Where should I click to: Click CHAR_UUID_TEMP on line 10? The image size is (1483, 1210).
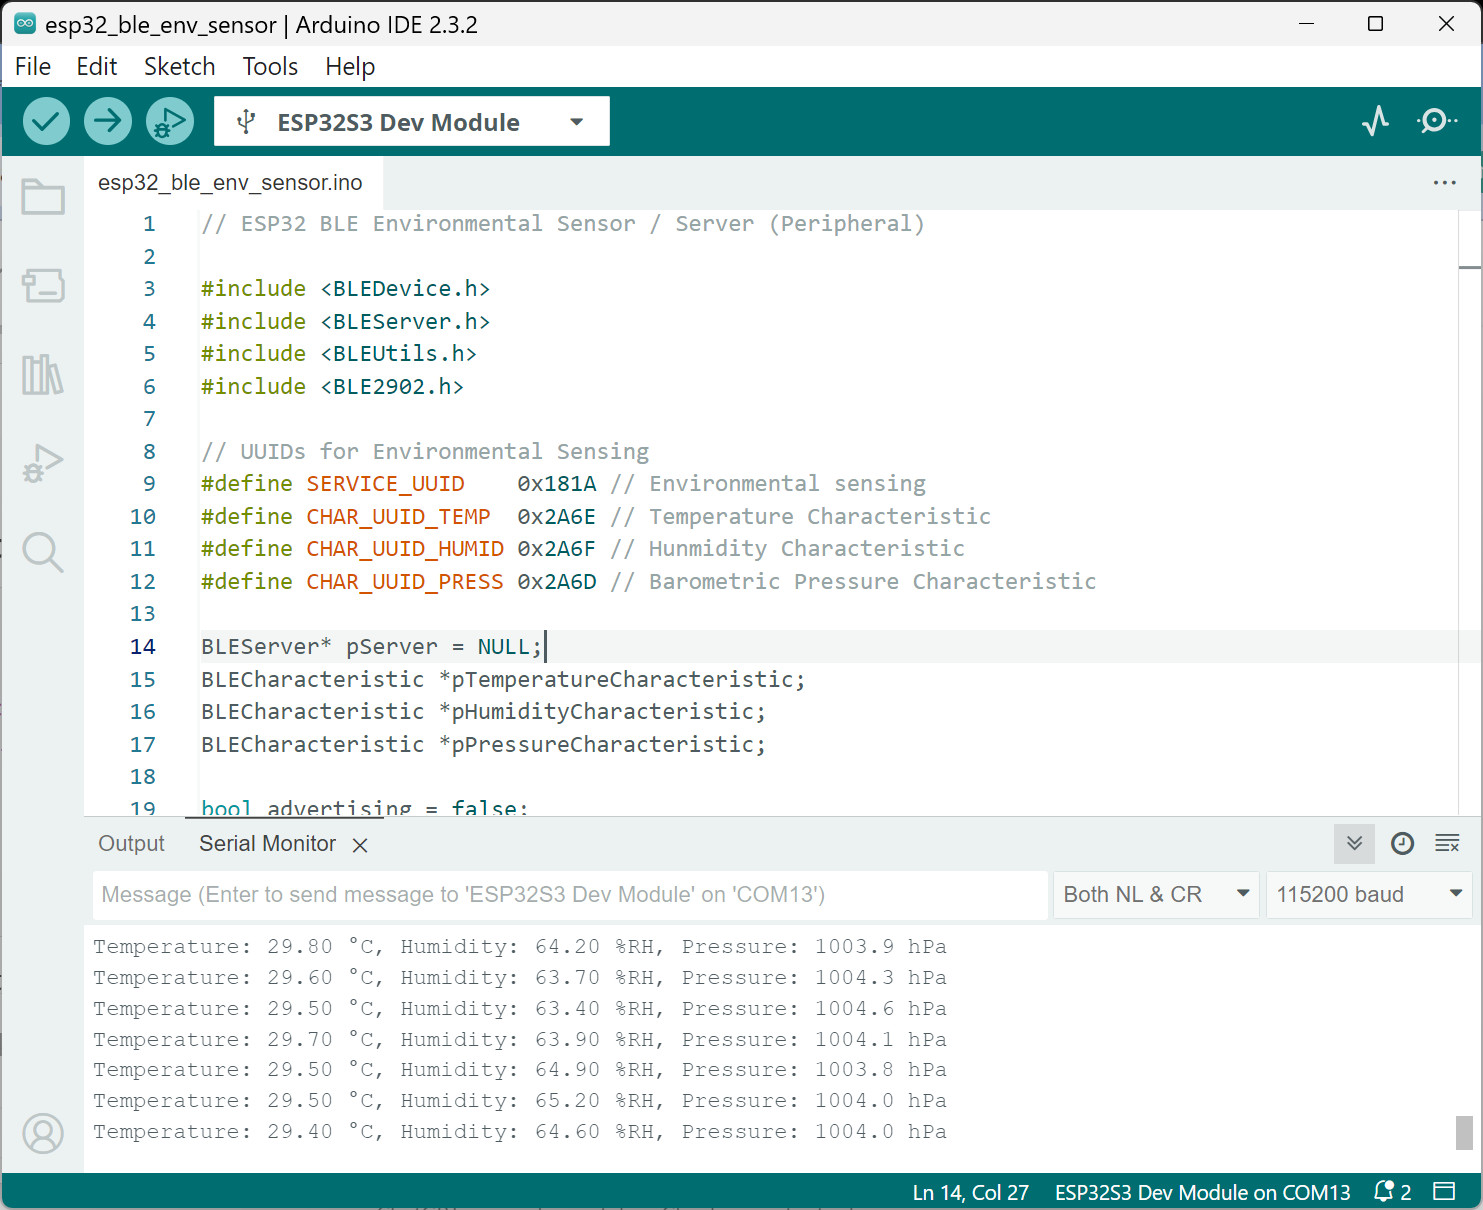tap(398, 517)
